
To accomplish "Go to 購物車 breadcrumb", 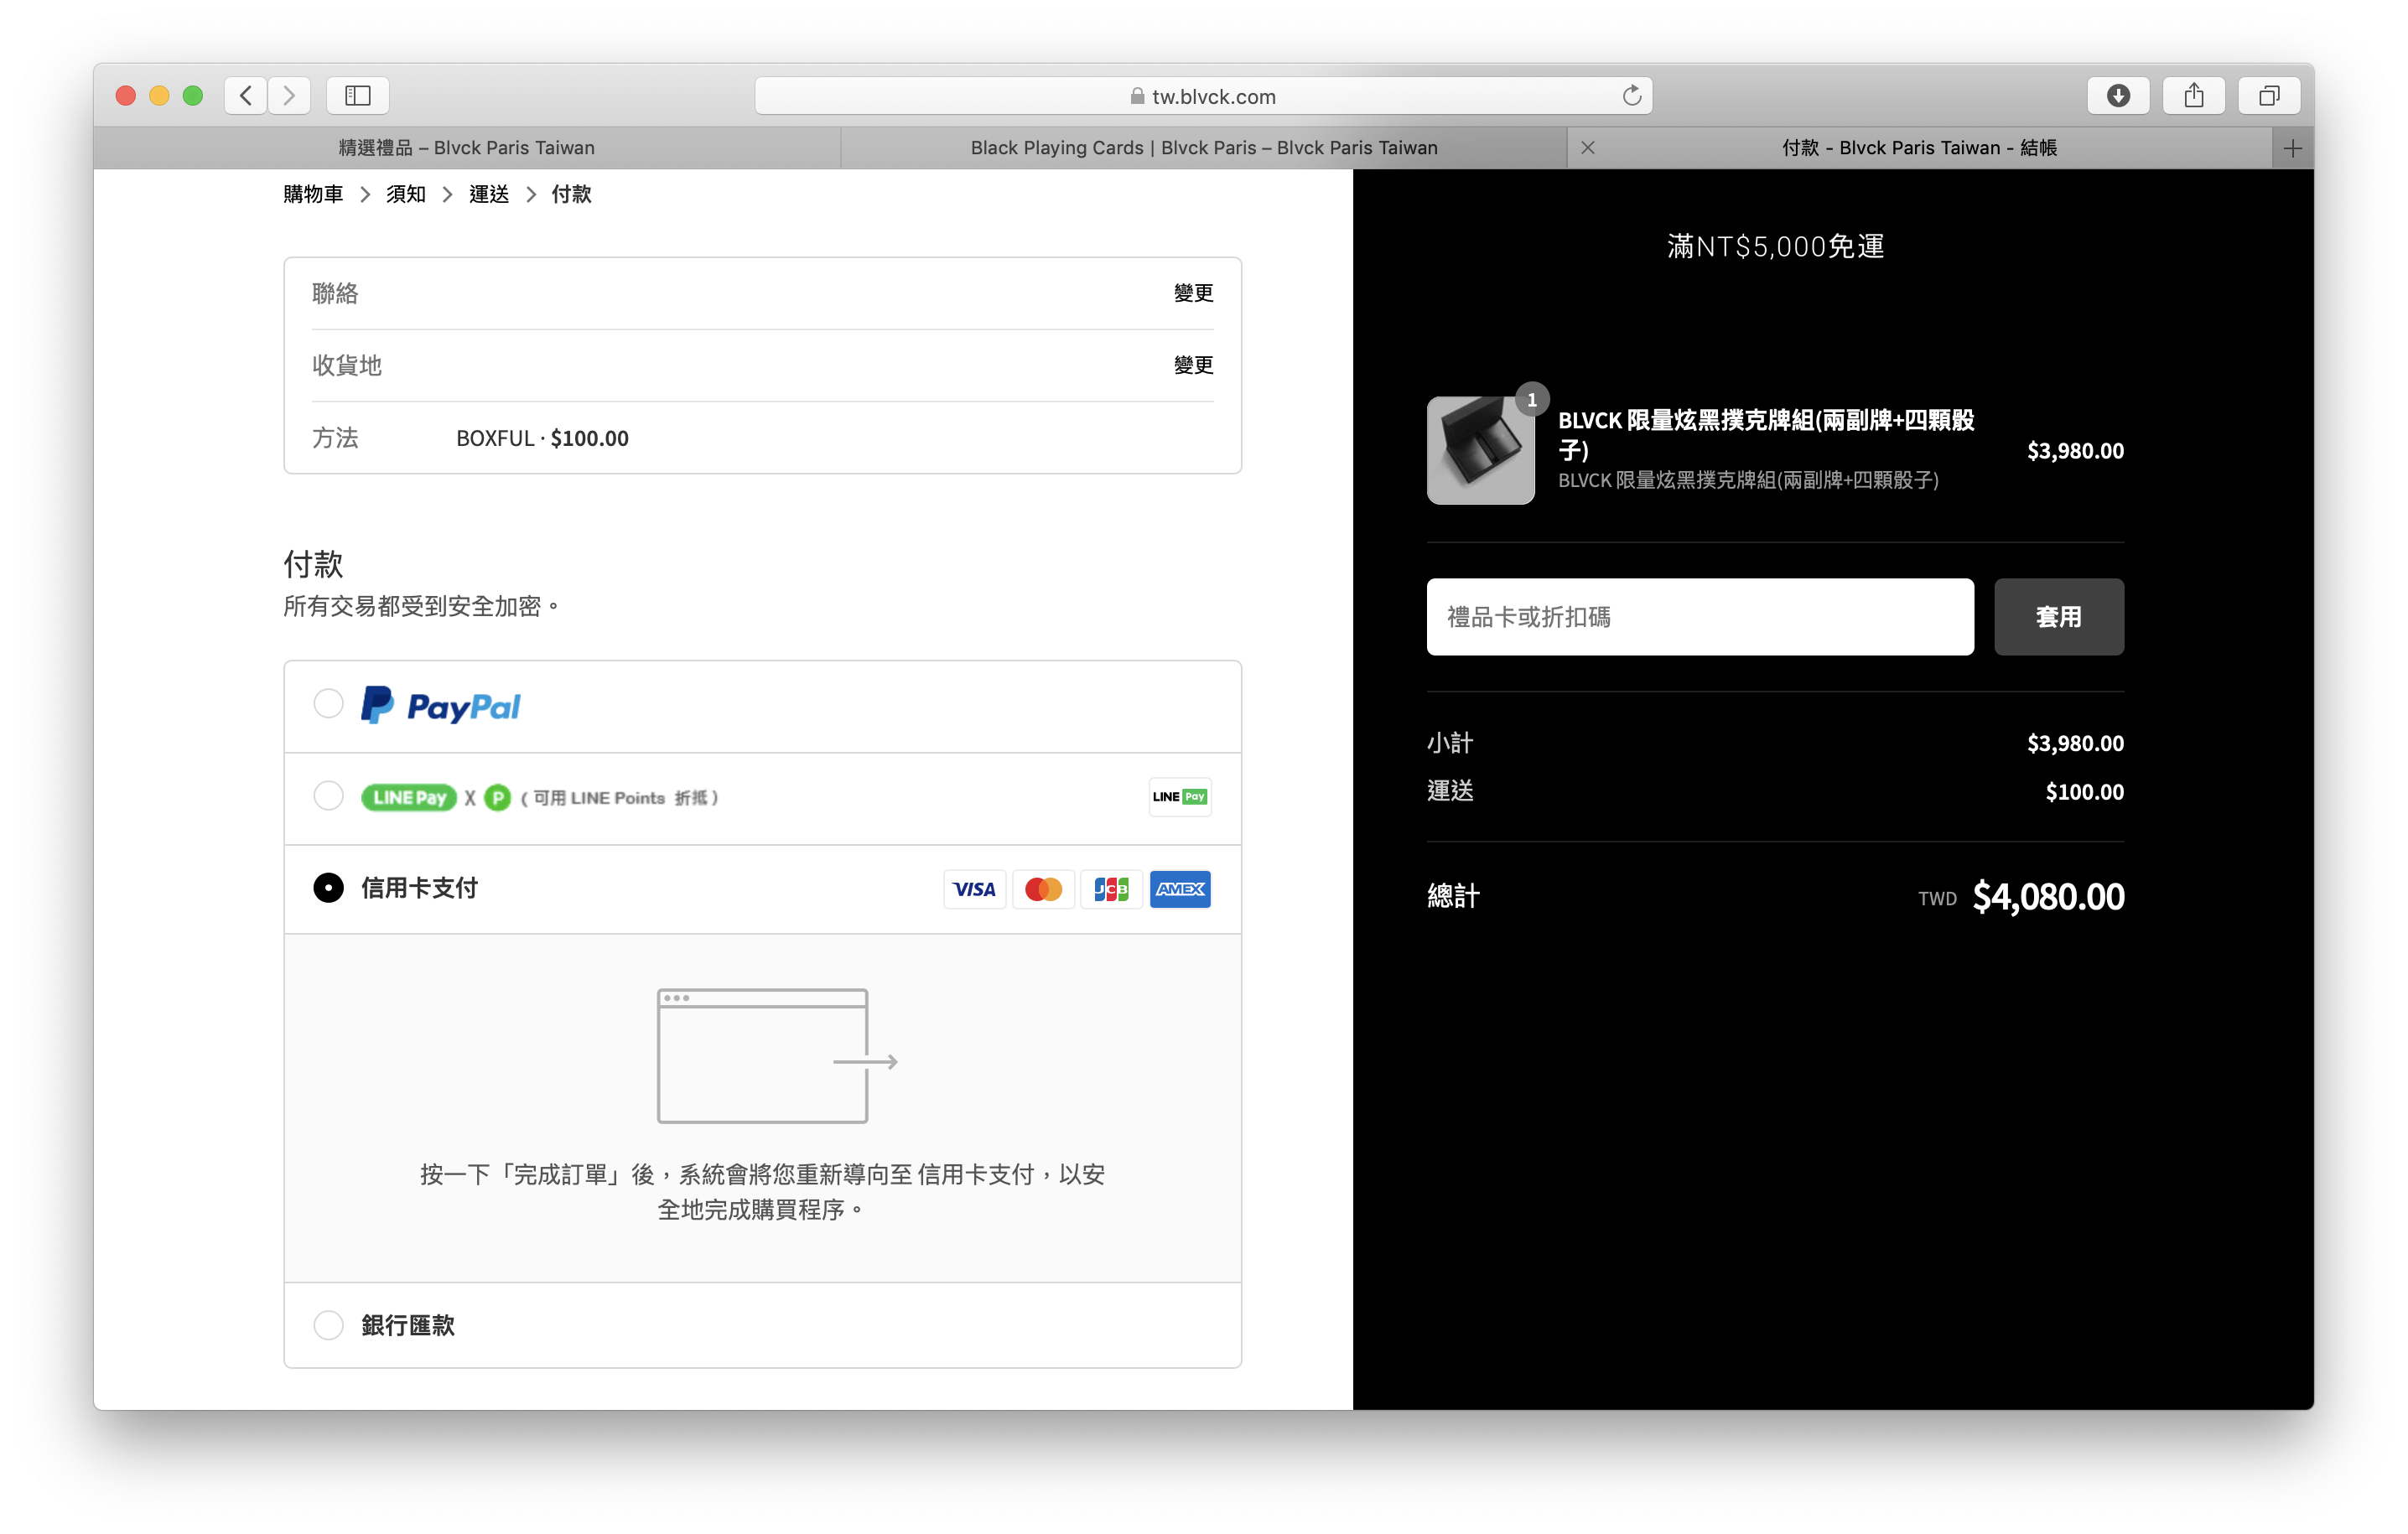I will click(313, 194).
